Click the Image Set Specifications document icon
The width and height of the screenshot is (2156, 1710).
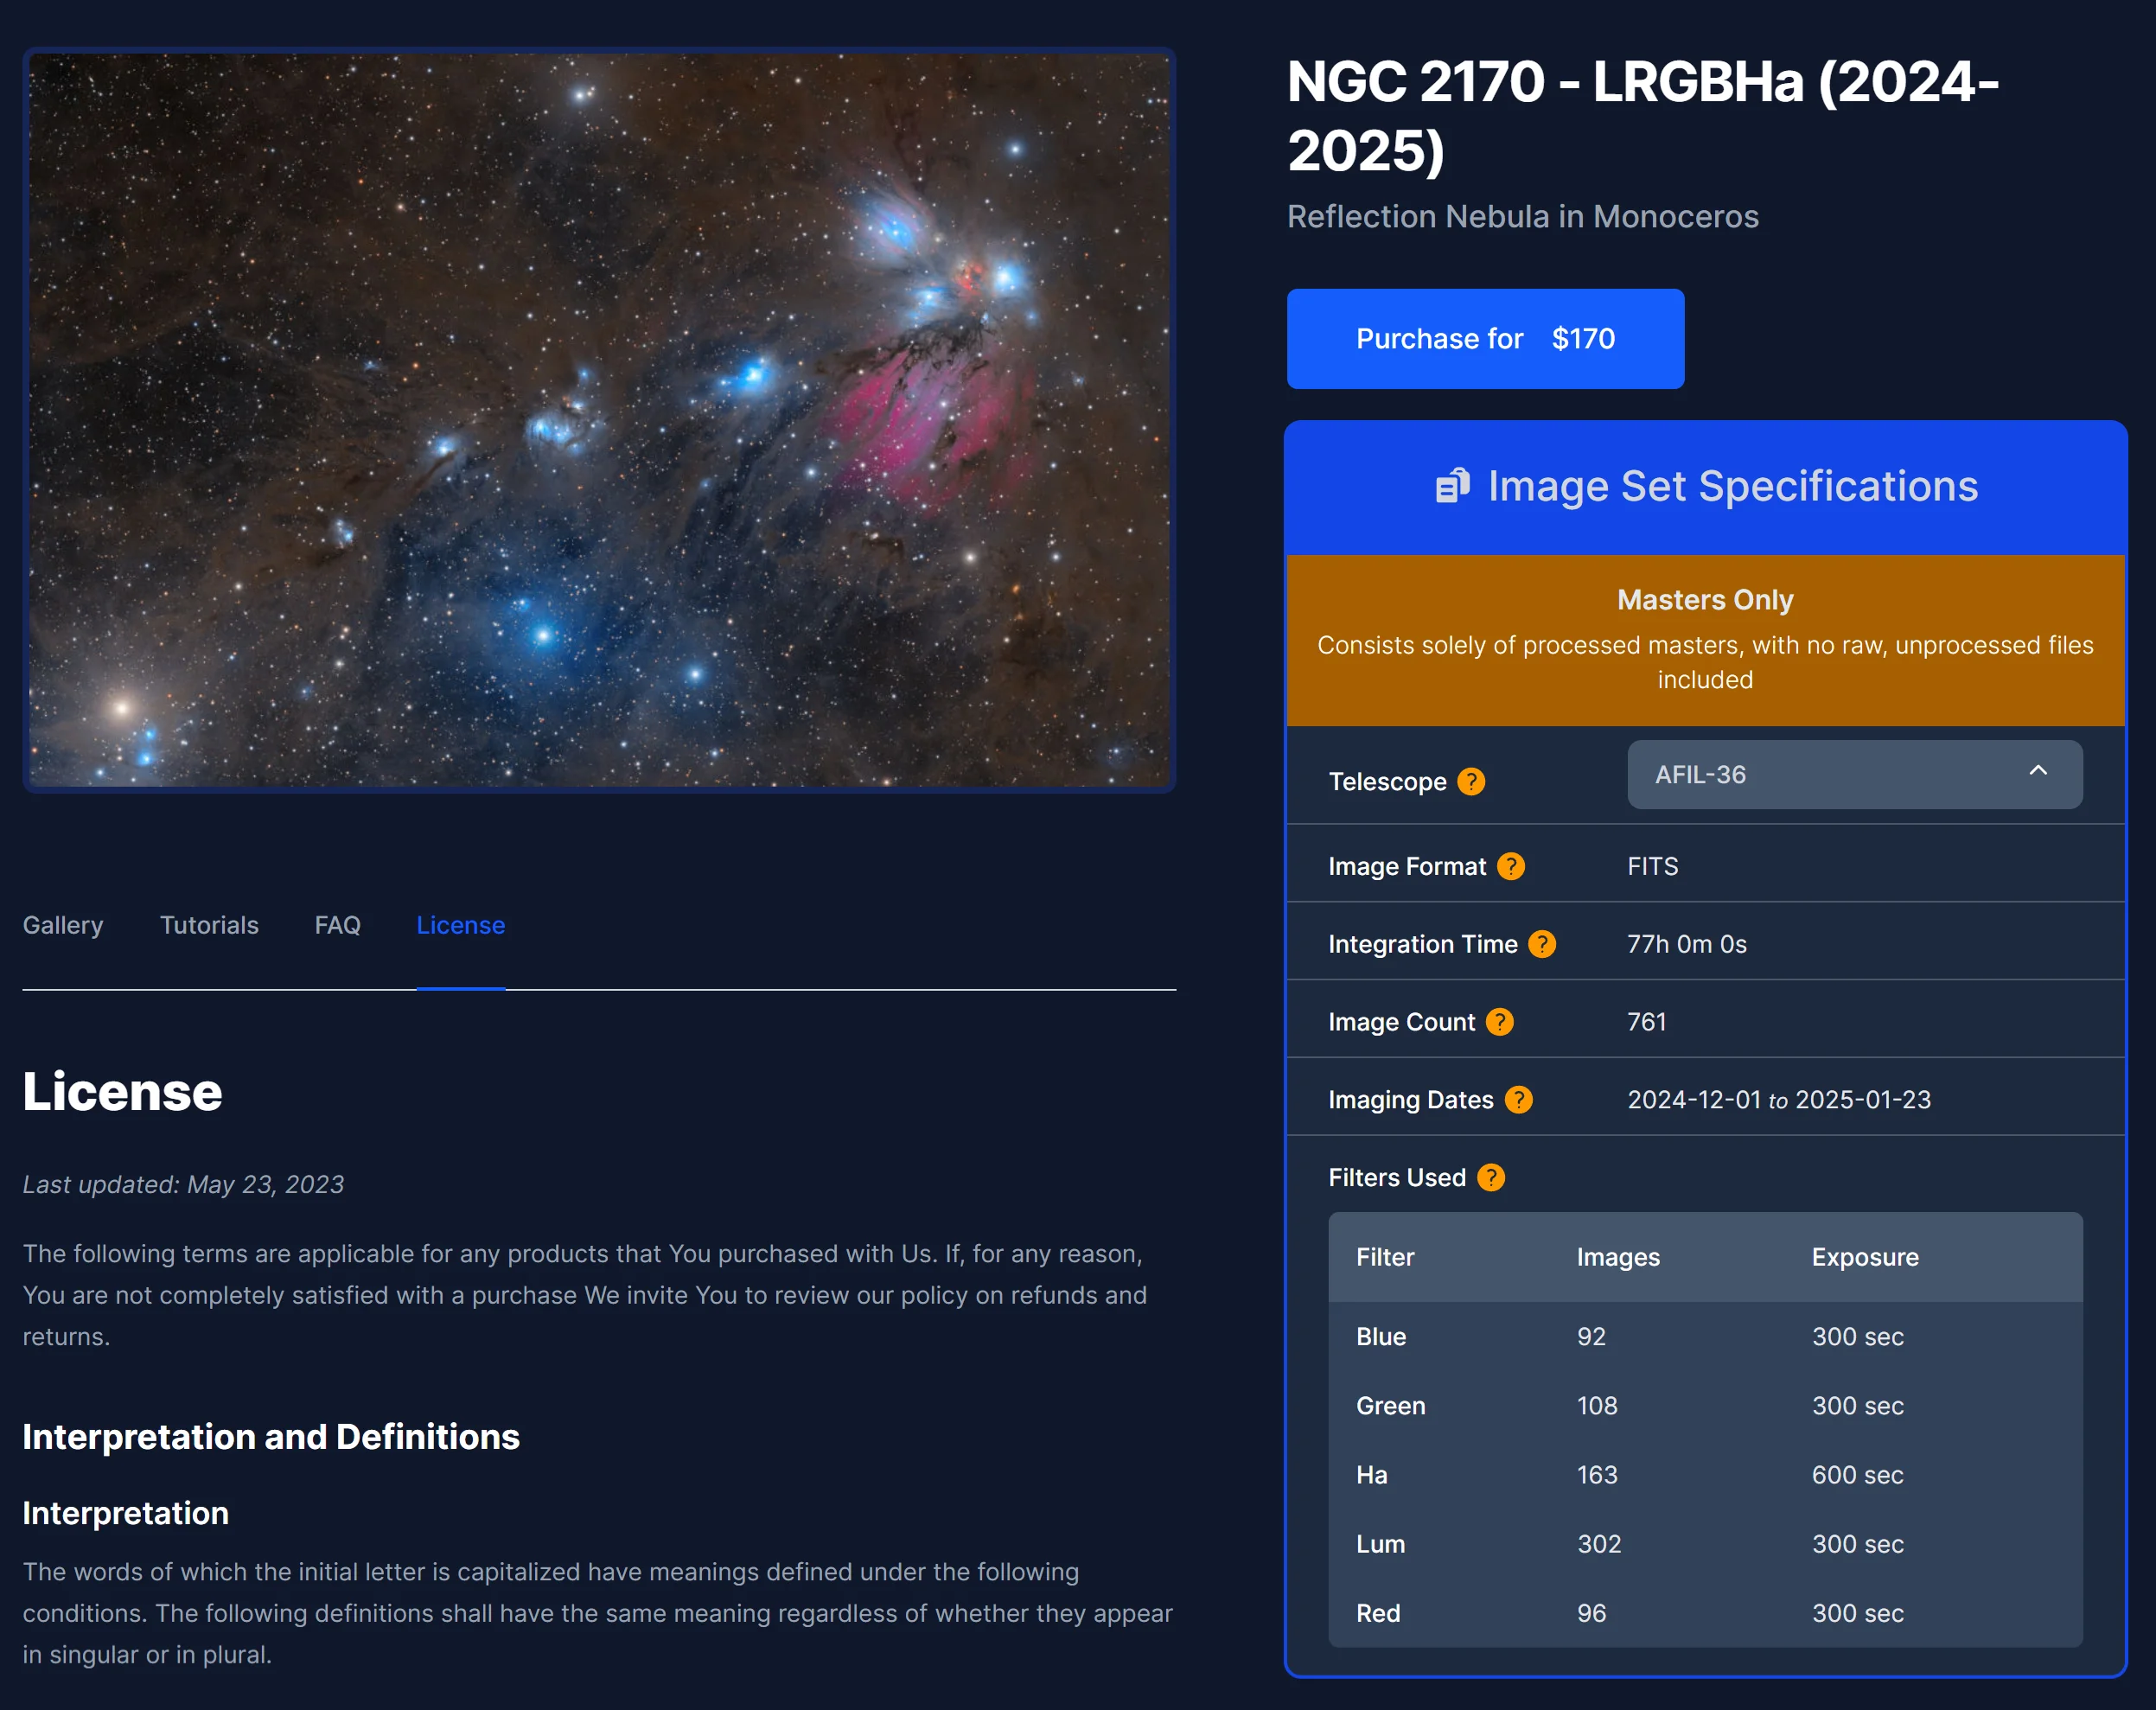click(1452, 486)
